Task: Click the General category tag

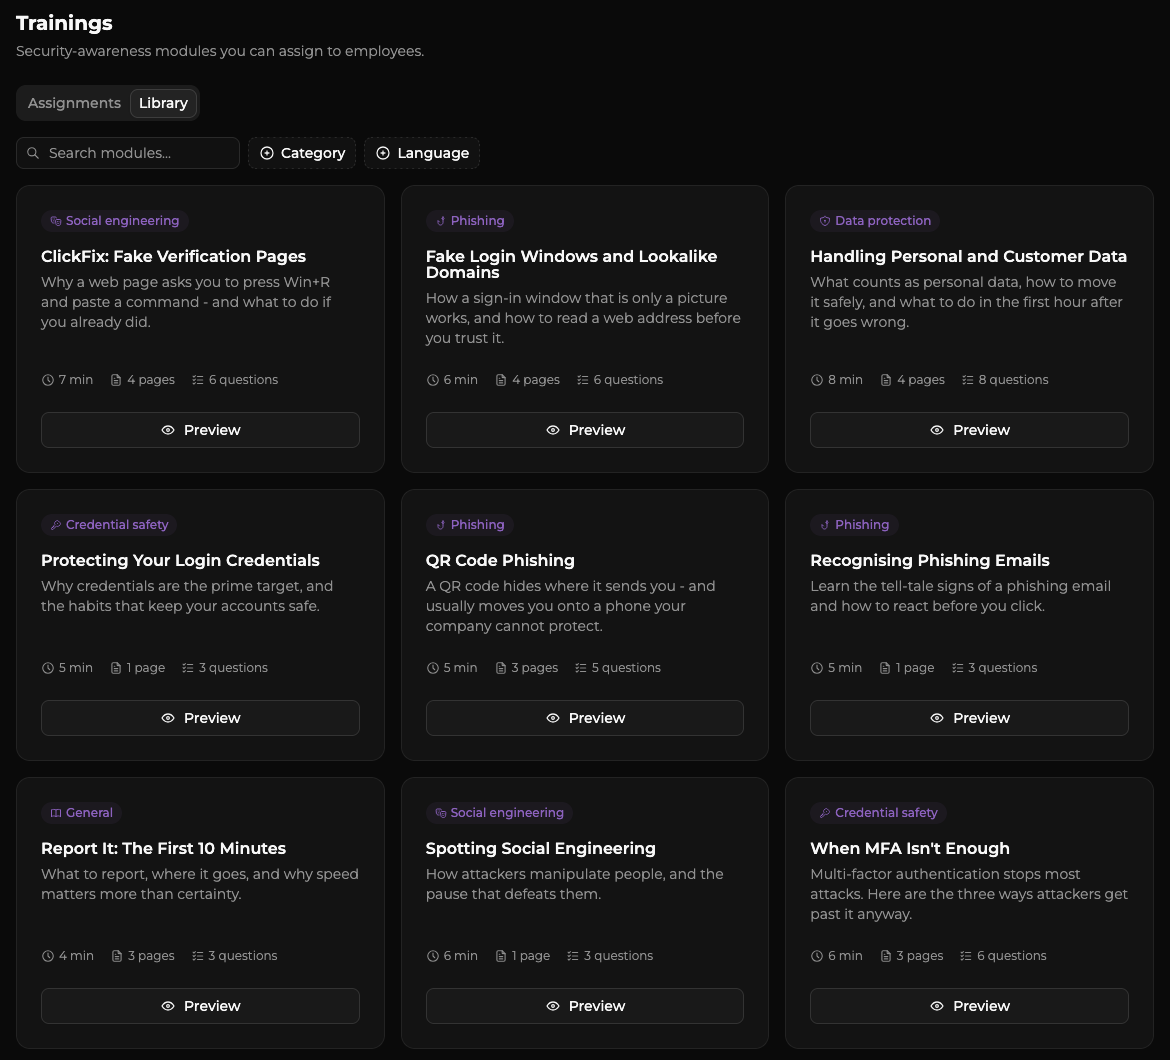Action: pos(81,812)
